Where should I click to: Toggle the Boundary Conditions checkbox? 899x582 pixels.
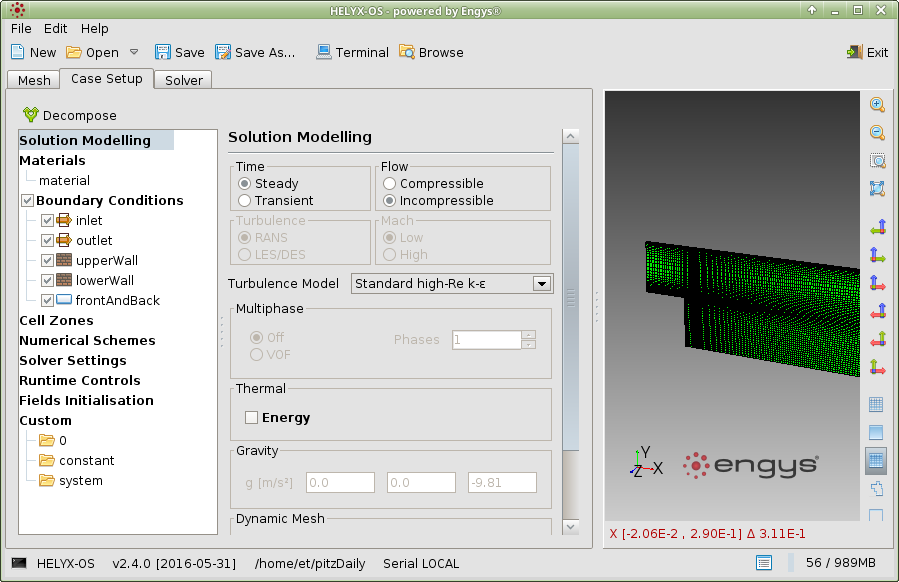(x=27, y=201)
